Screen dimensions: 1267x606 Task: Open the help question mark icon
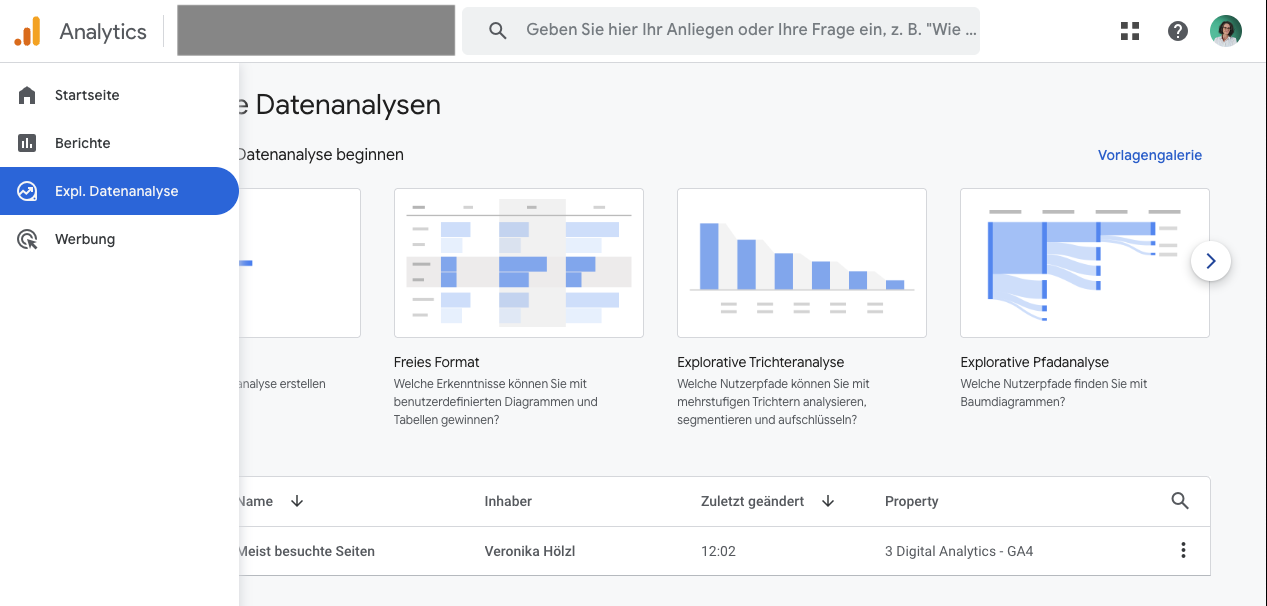[x=1178, y=31]
